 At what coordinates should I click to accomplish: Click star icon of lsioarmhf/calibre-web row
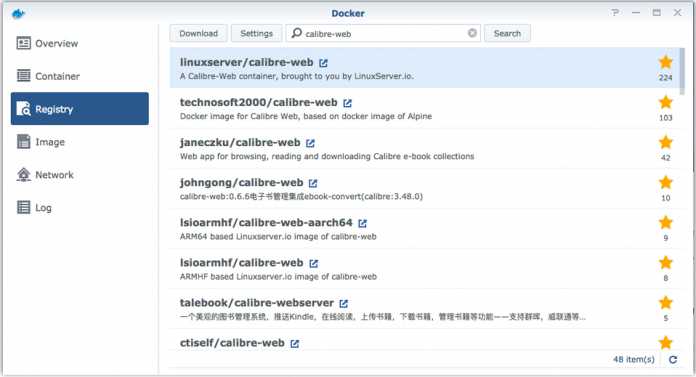click(665, 262)
